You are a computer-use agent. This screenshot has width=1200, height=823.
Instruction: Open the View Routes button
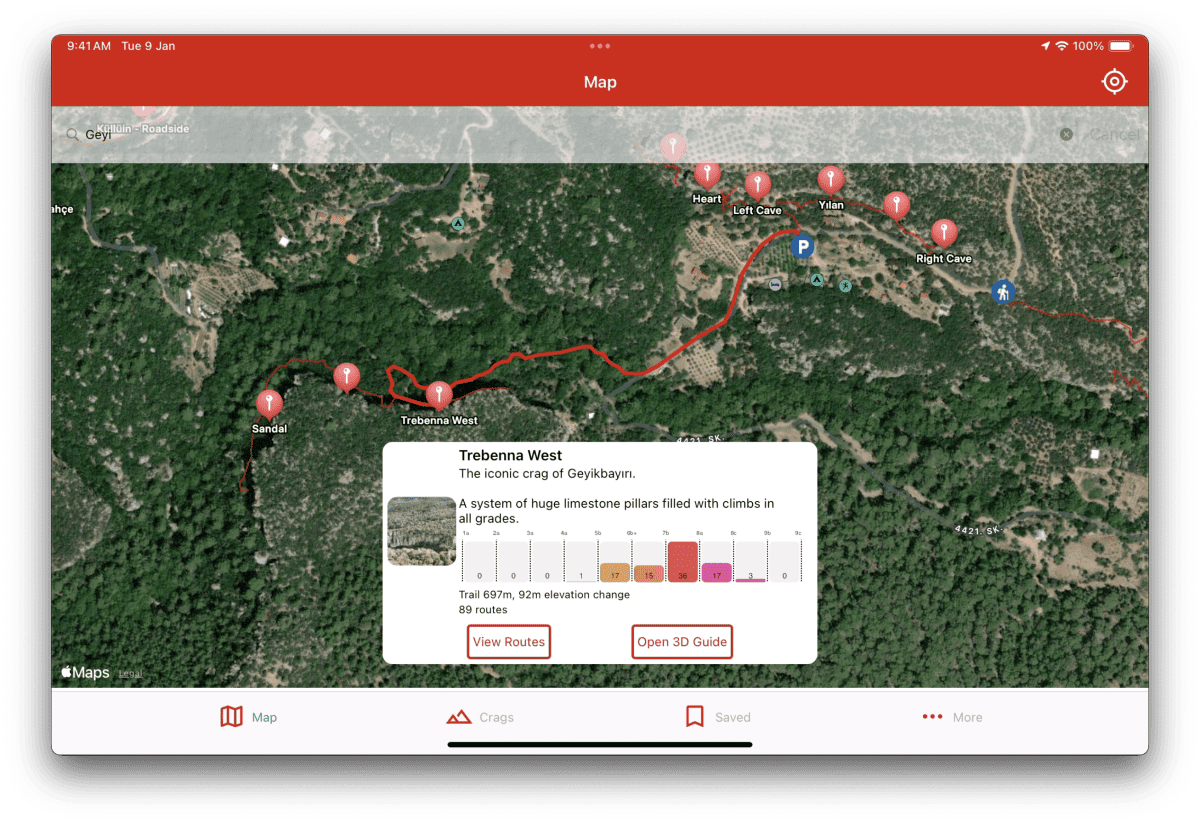(x=509, y=642)
